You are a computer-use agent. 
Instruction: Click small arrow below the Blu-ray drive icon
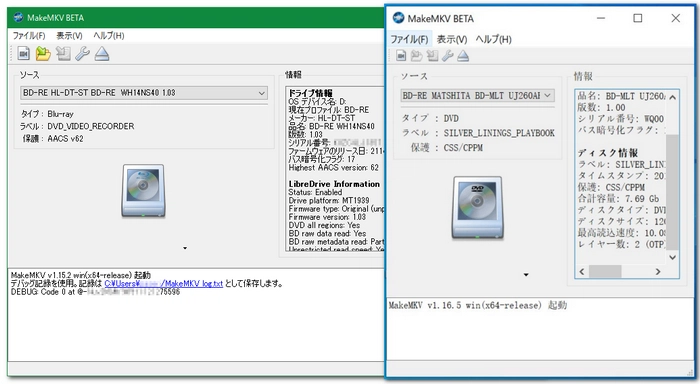point(185,248)
